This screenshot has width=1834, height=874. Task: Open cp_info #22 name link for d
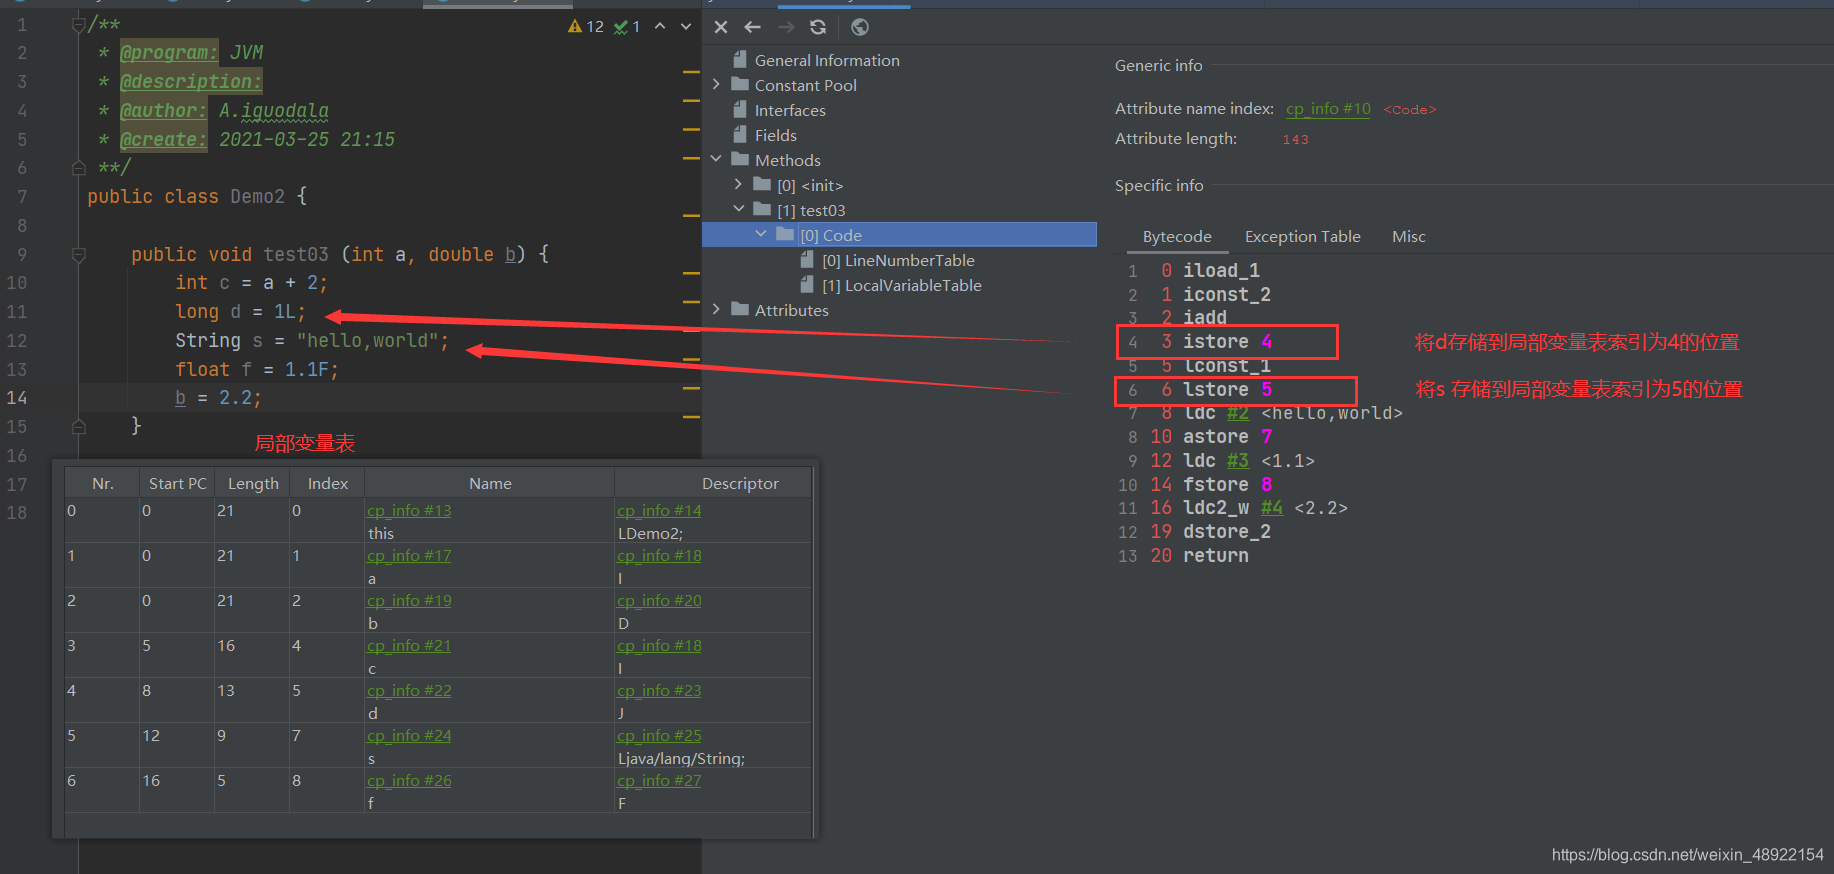[x=409, y=691]
